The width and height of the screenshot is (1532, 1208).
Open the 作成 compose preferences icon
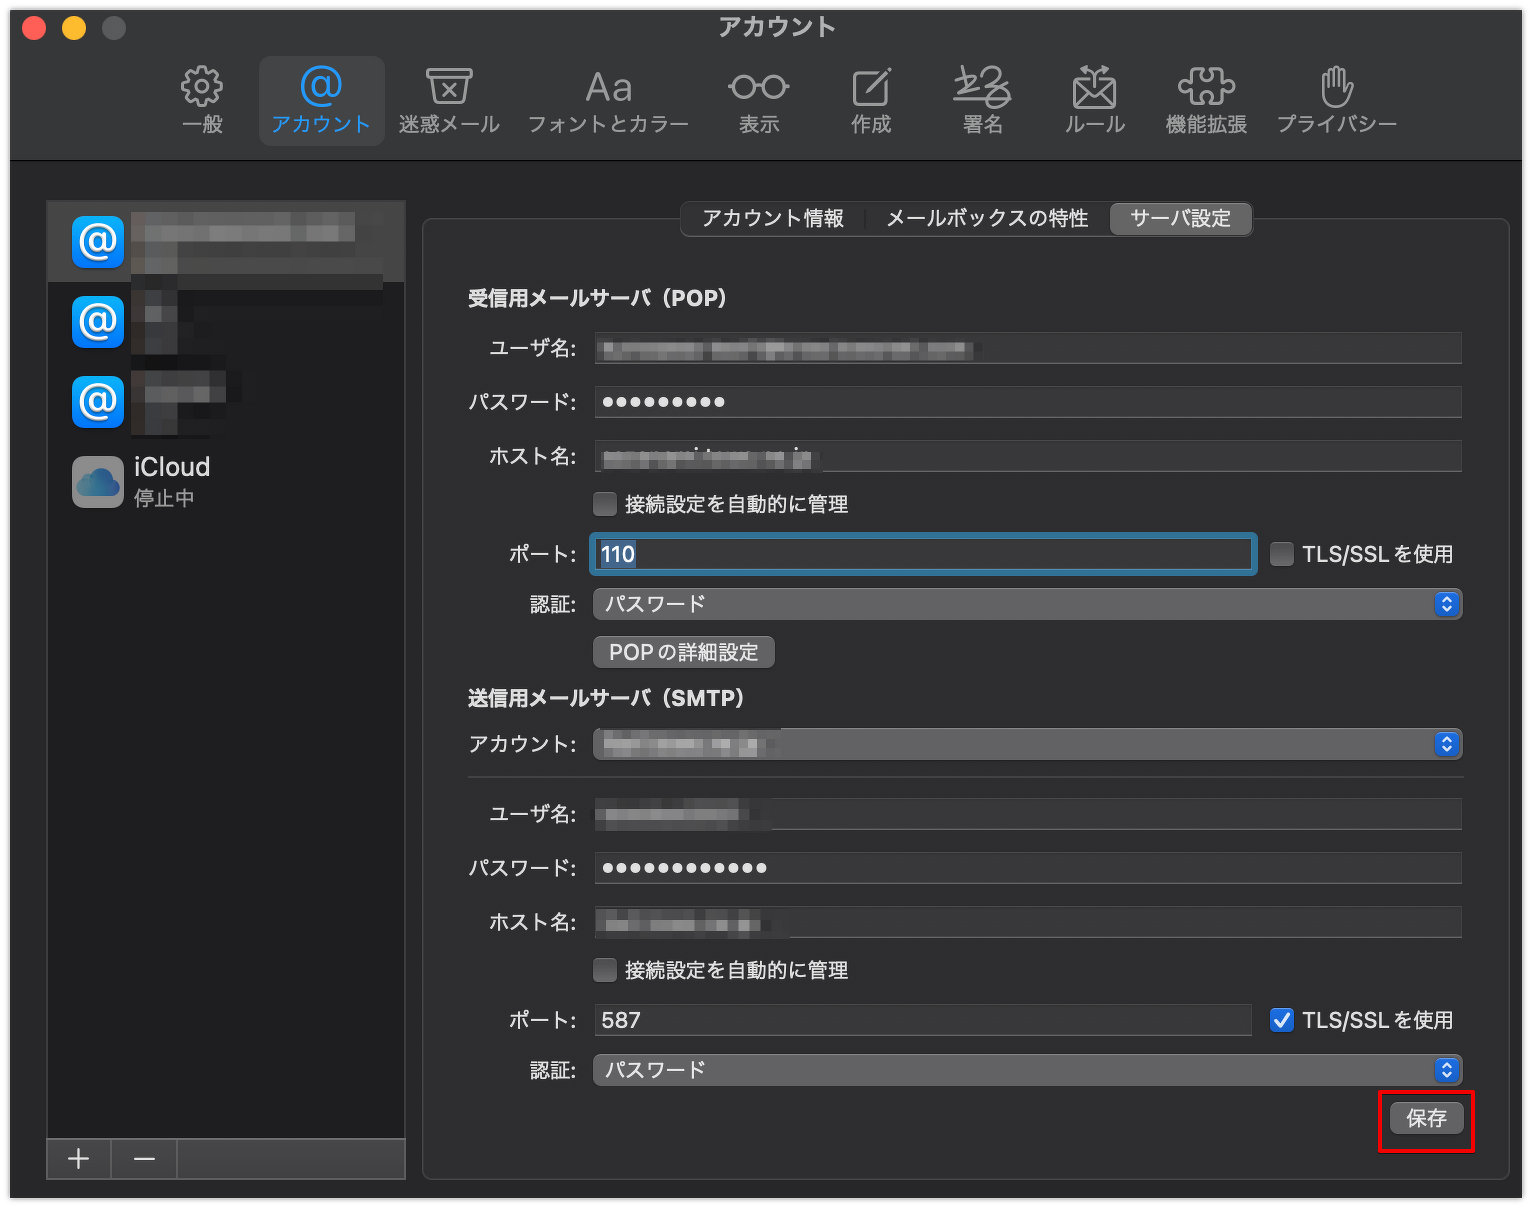(871, 100)
